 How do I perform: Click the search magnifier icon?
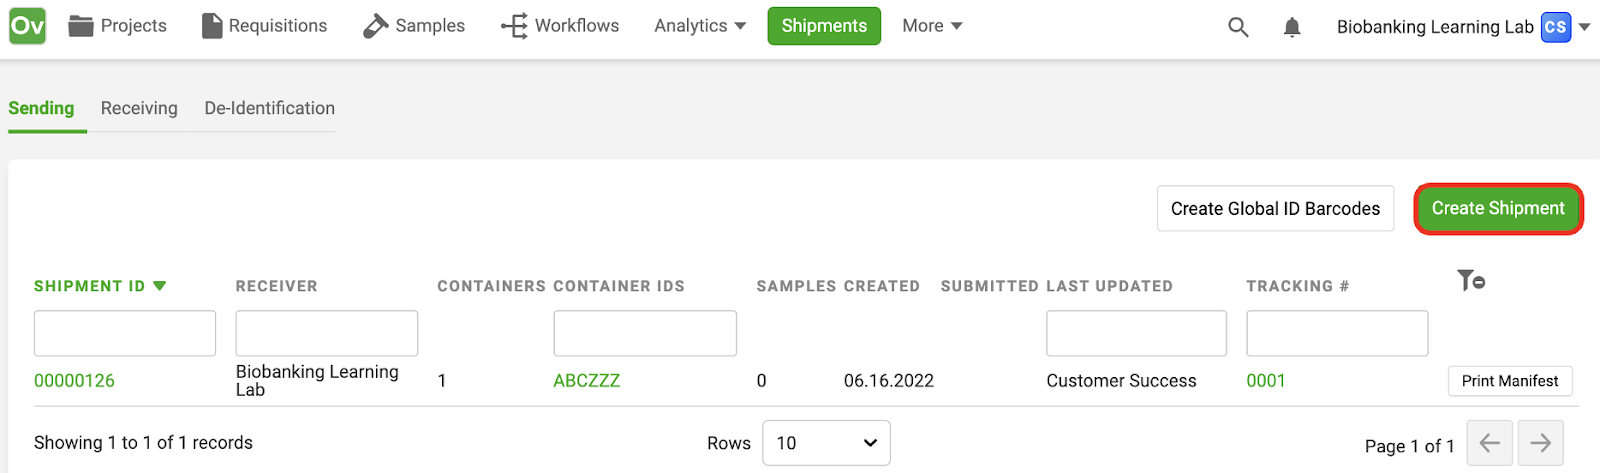[1238, 27]
